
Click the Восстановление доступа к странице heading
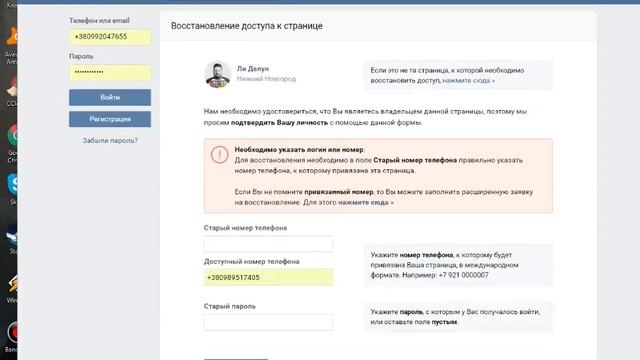[x=247, y=26]
